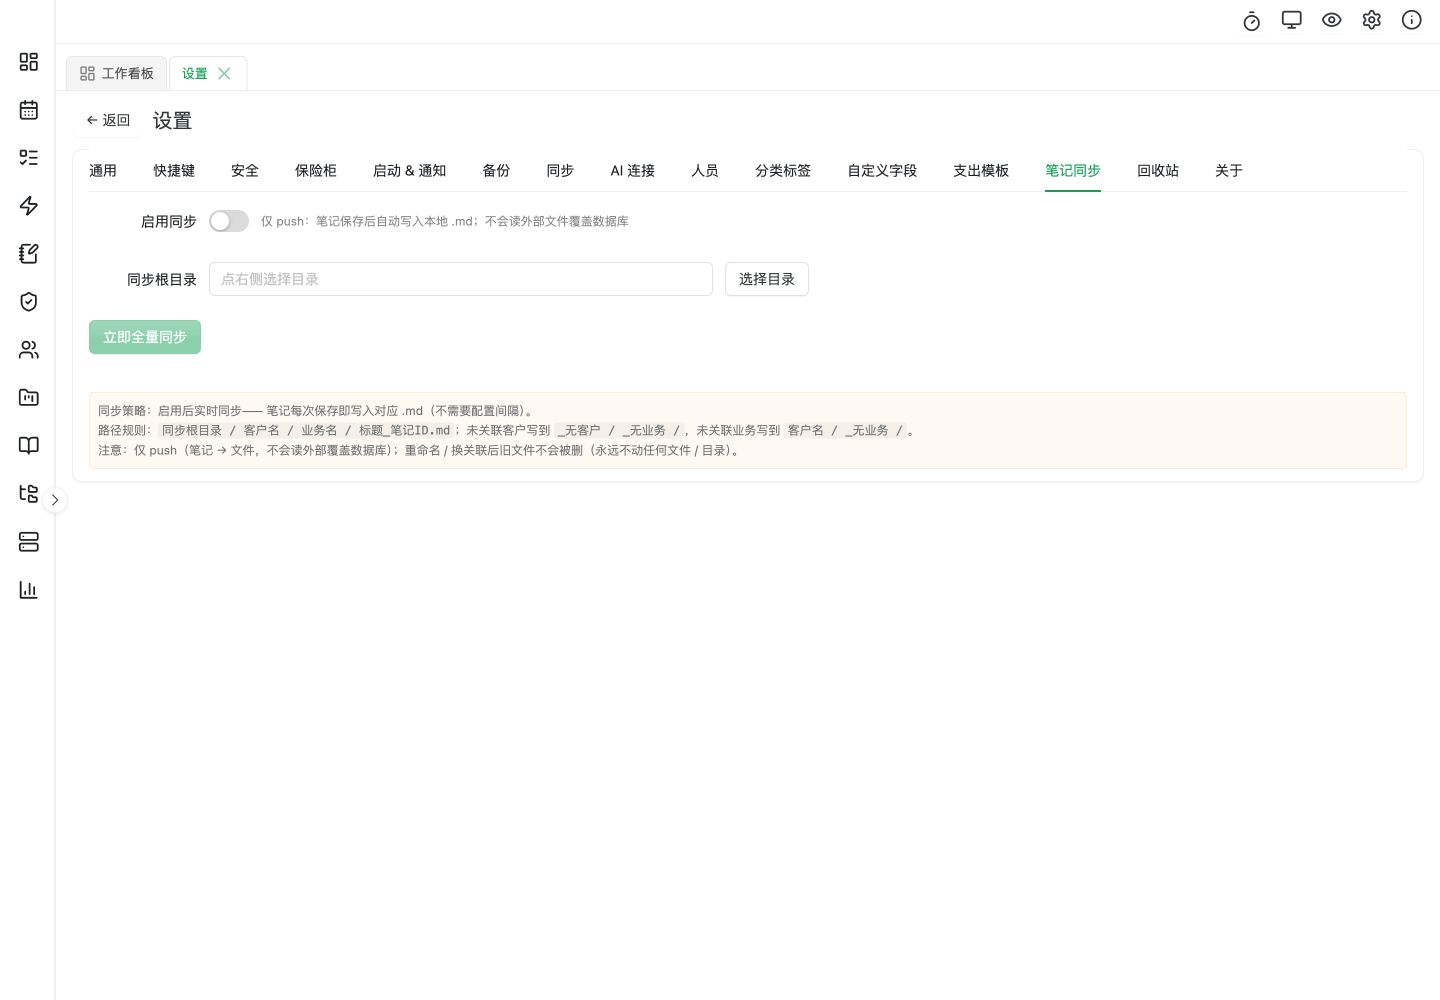
Task: Open the gear settings icon in header
Action: point(1372,20)
